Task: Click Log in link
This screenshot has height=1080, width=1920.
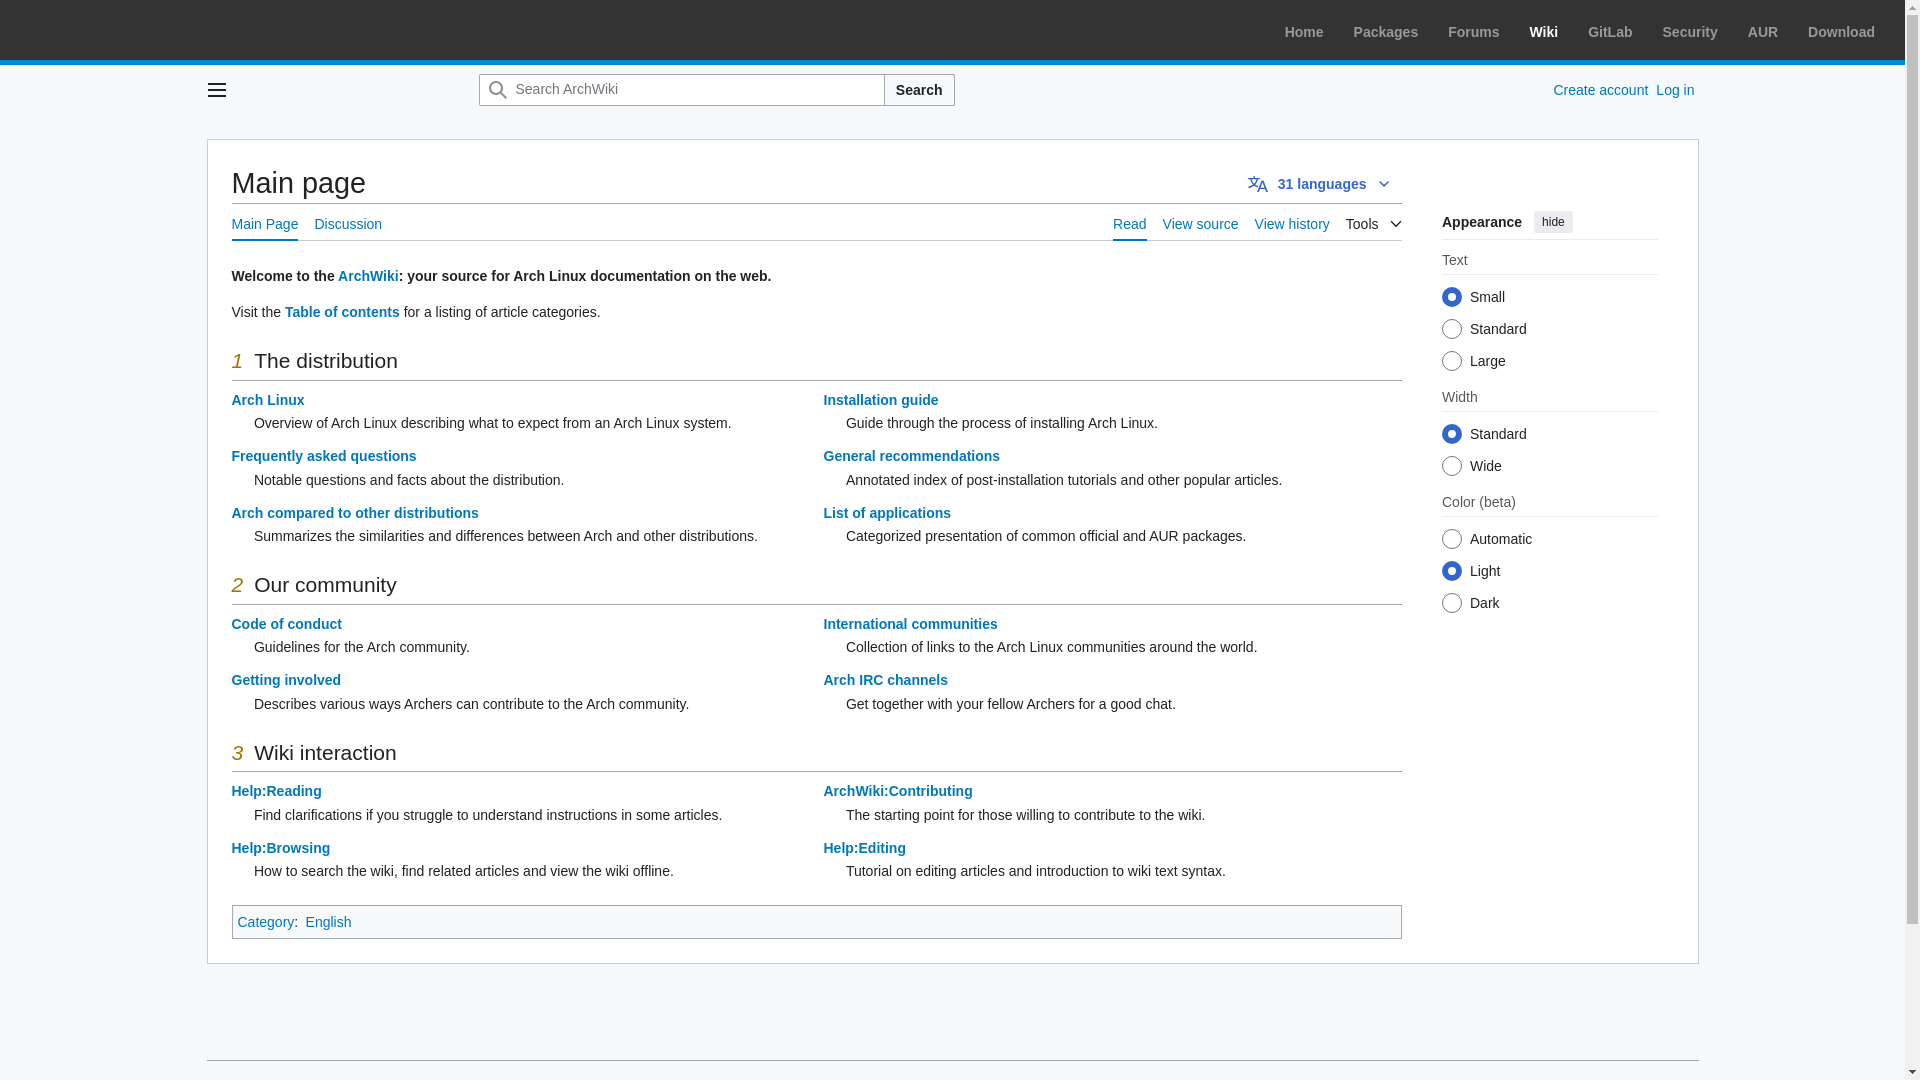Action: point(1675,90)
